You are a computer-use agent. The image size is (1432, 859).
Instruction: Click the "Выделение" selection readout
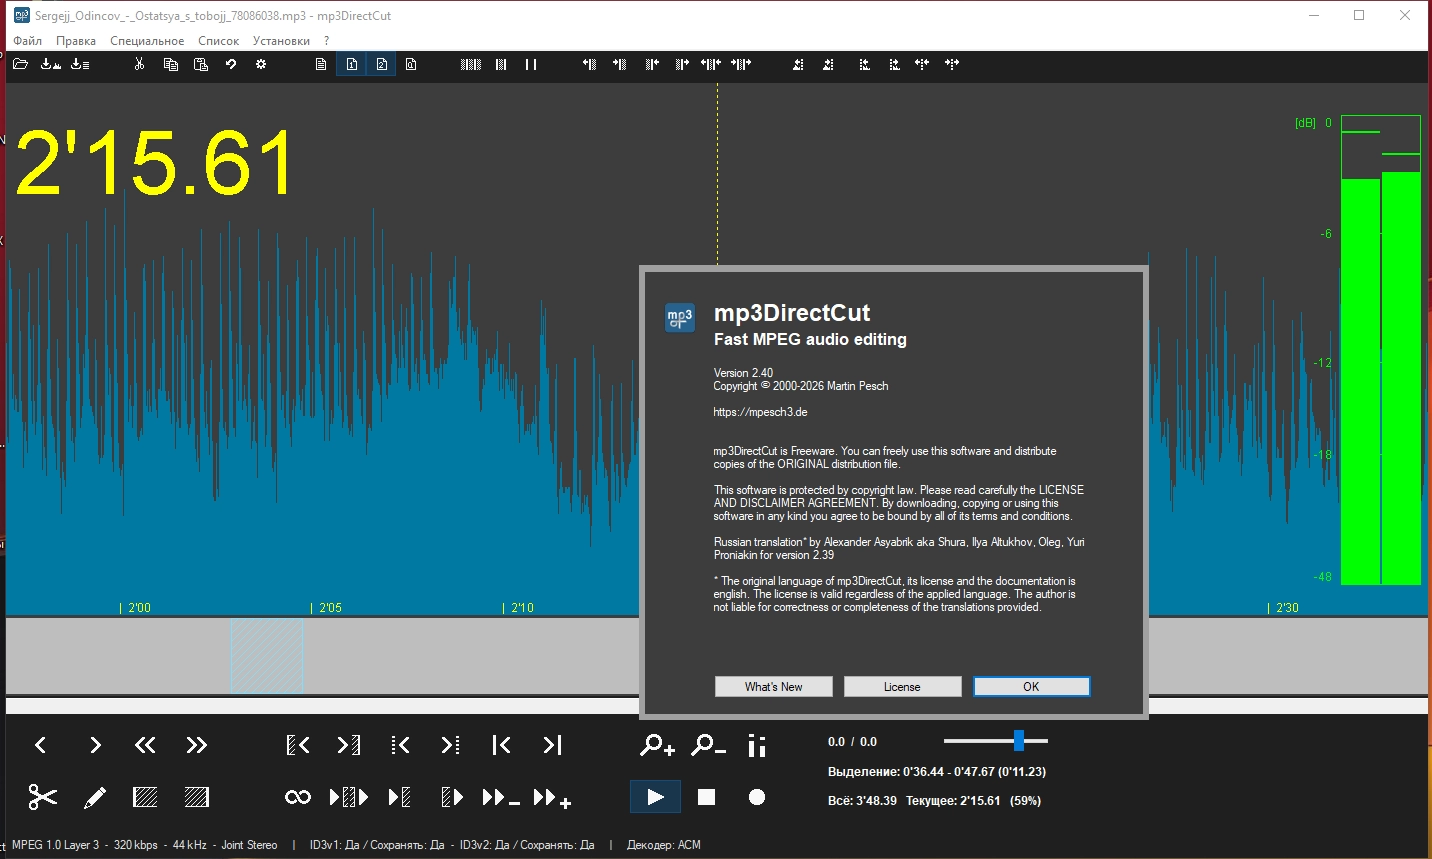click(x=937, y=772)
